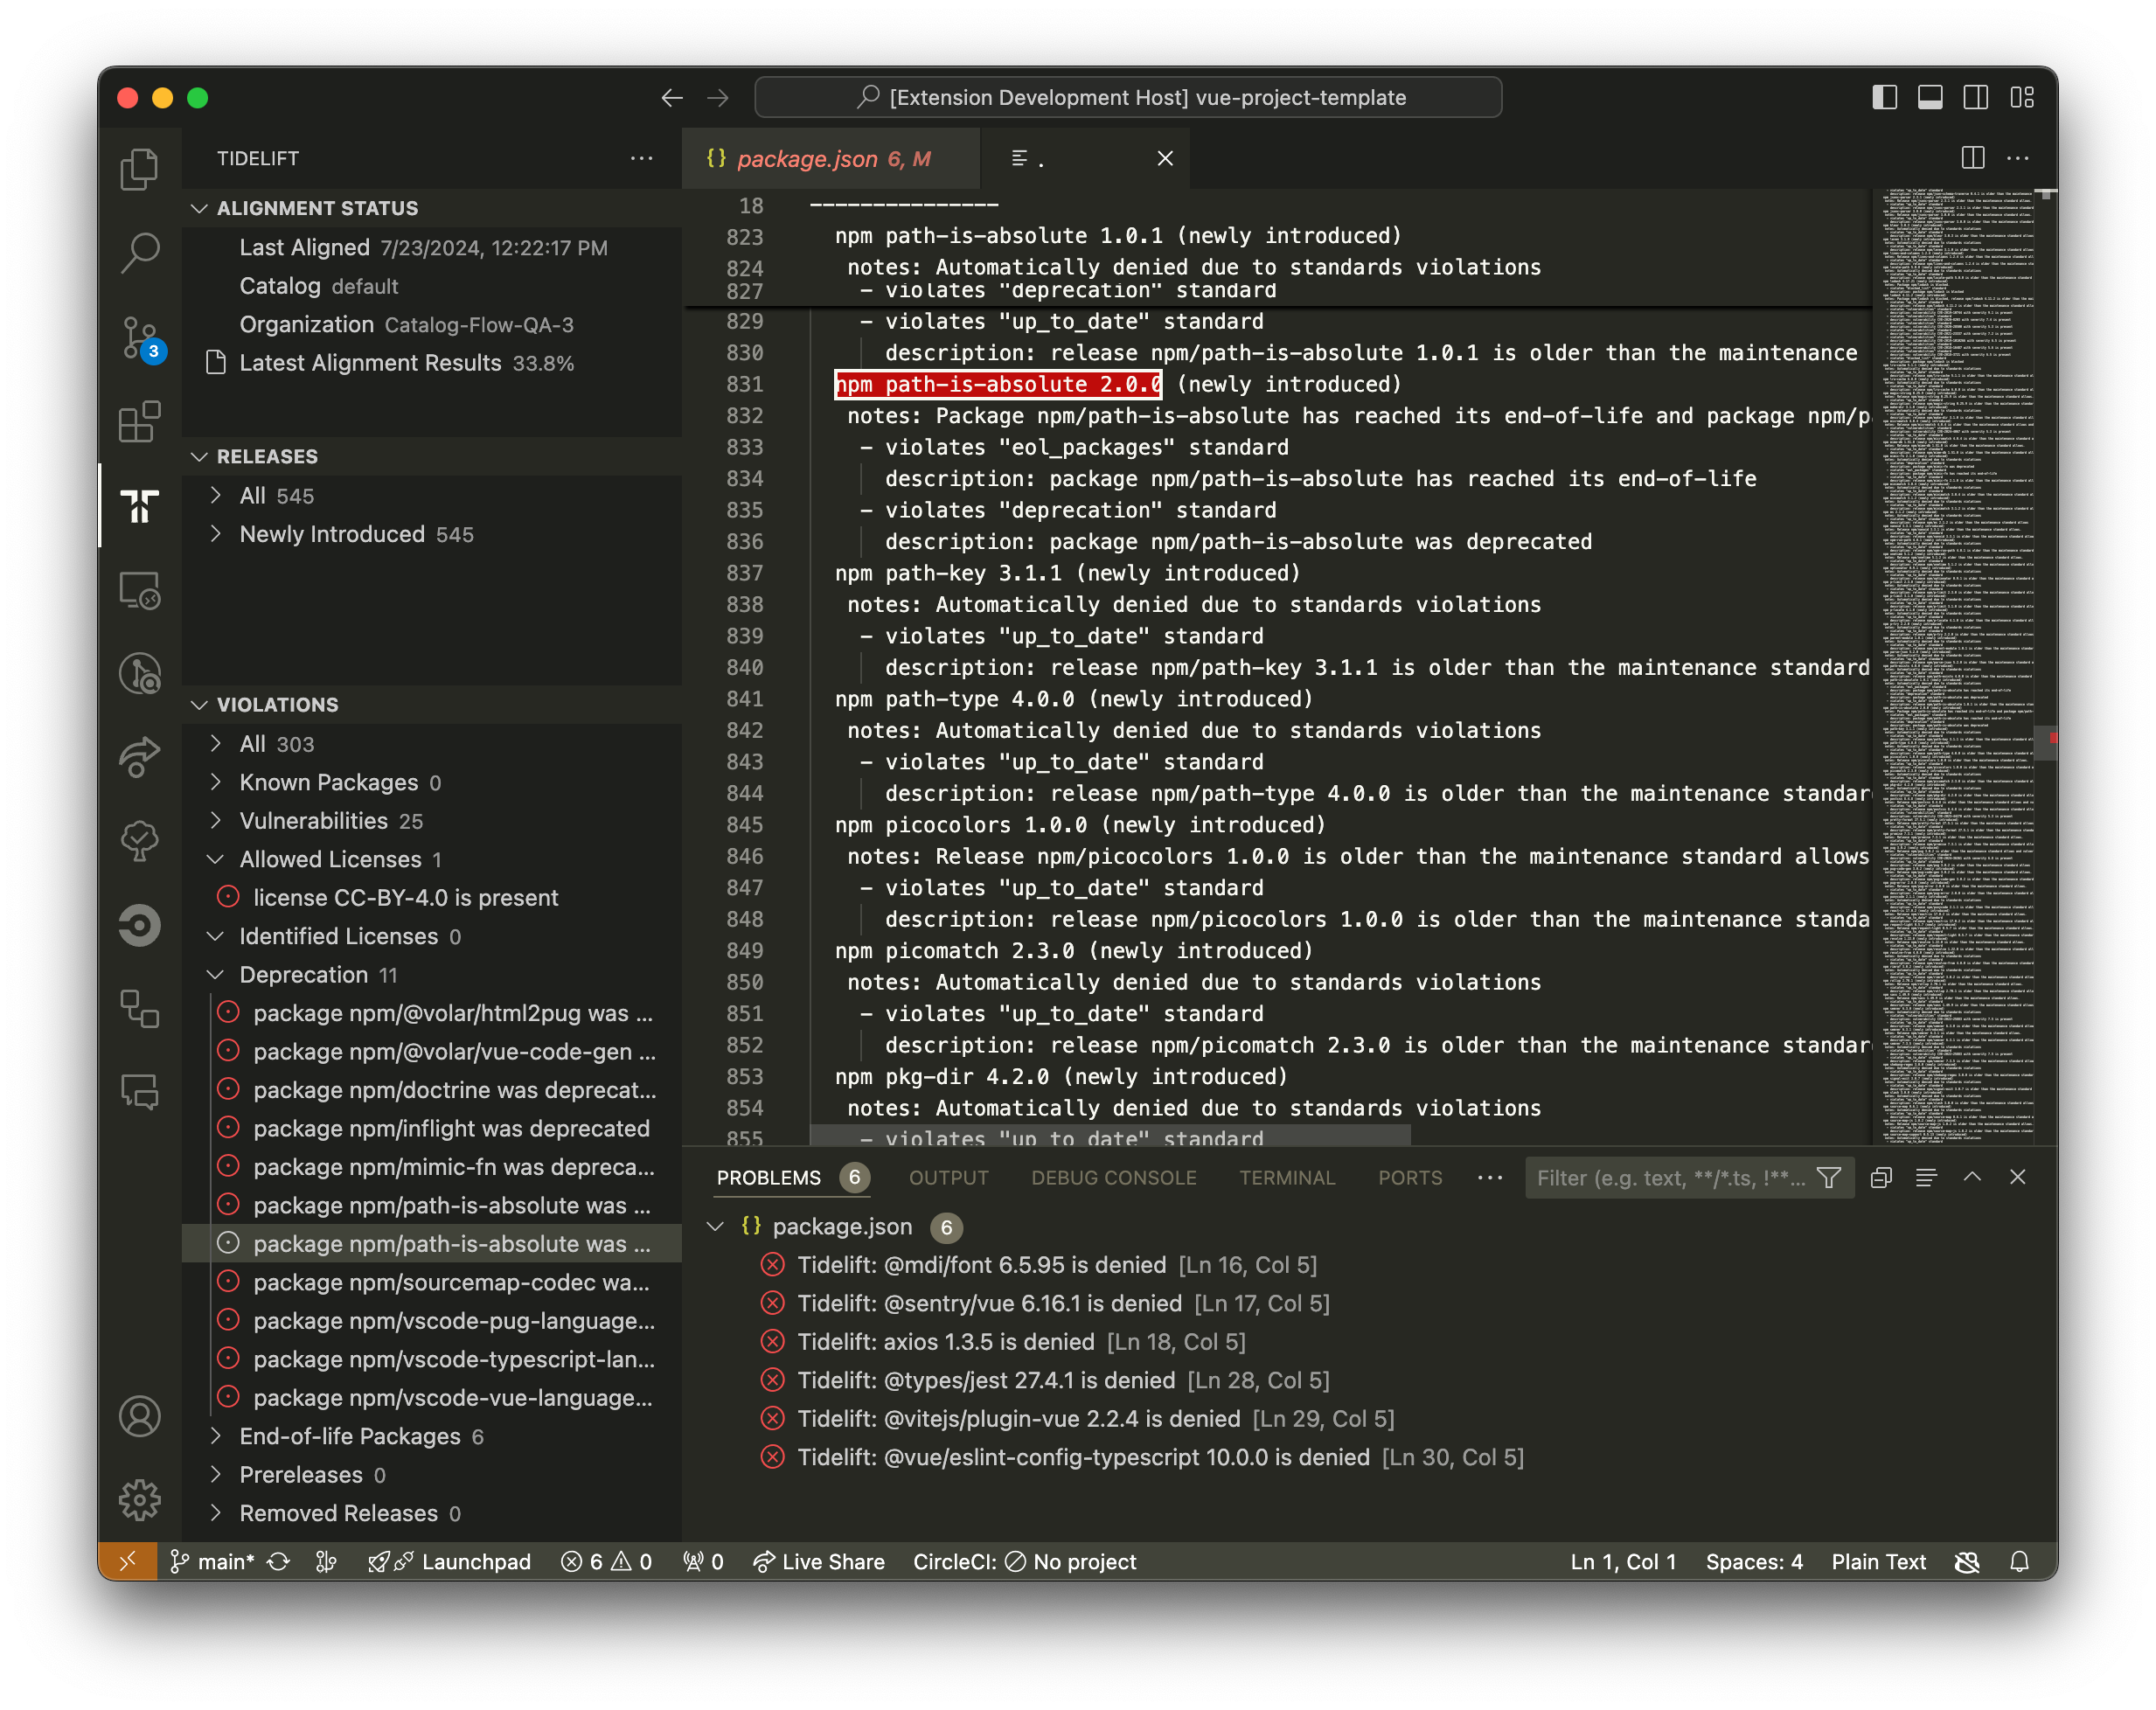Switch to the package.json editor tab
Screen dimensions: 2156x1710
[830, 158]
